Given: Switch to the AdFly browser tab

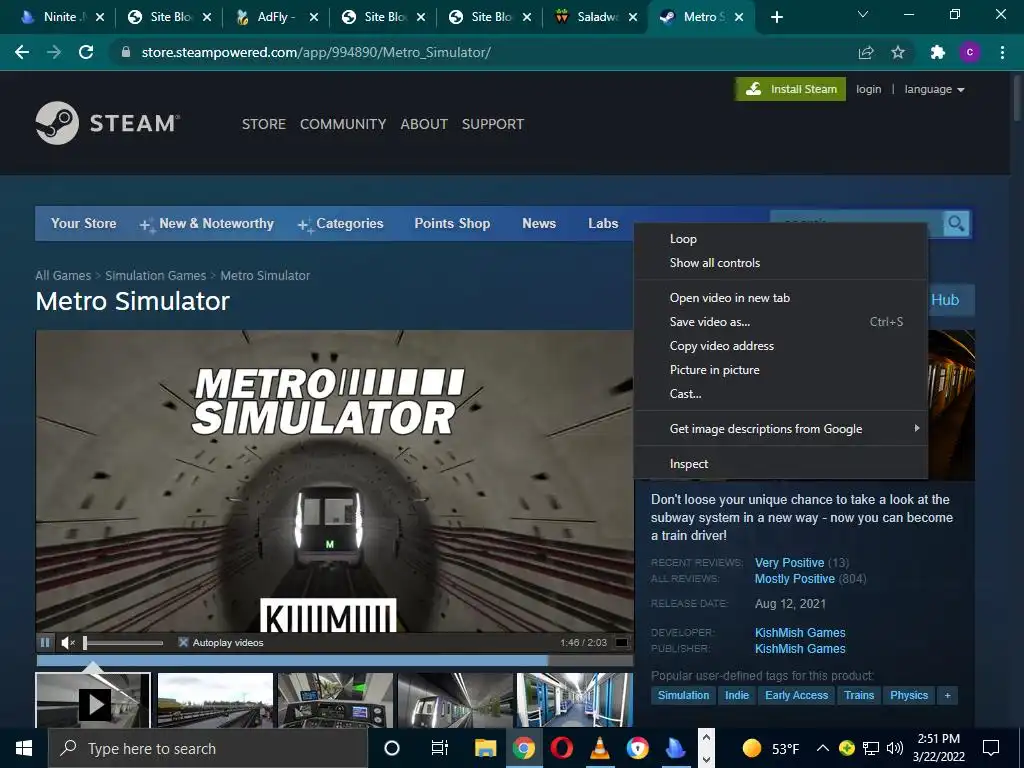Looking at the screenshot, I should (x=274, y=17).
